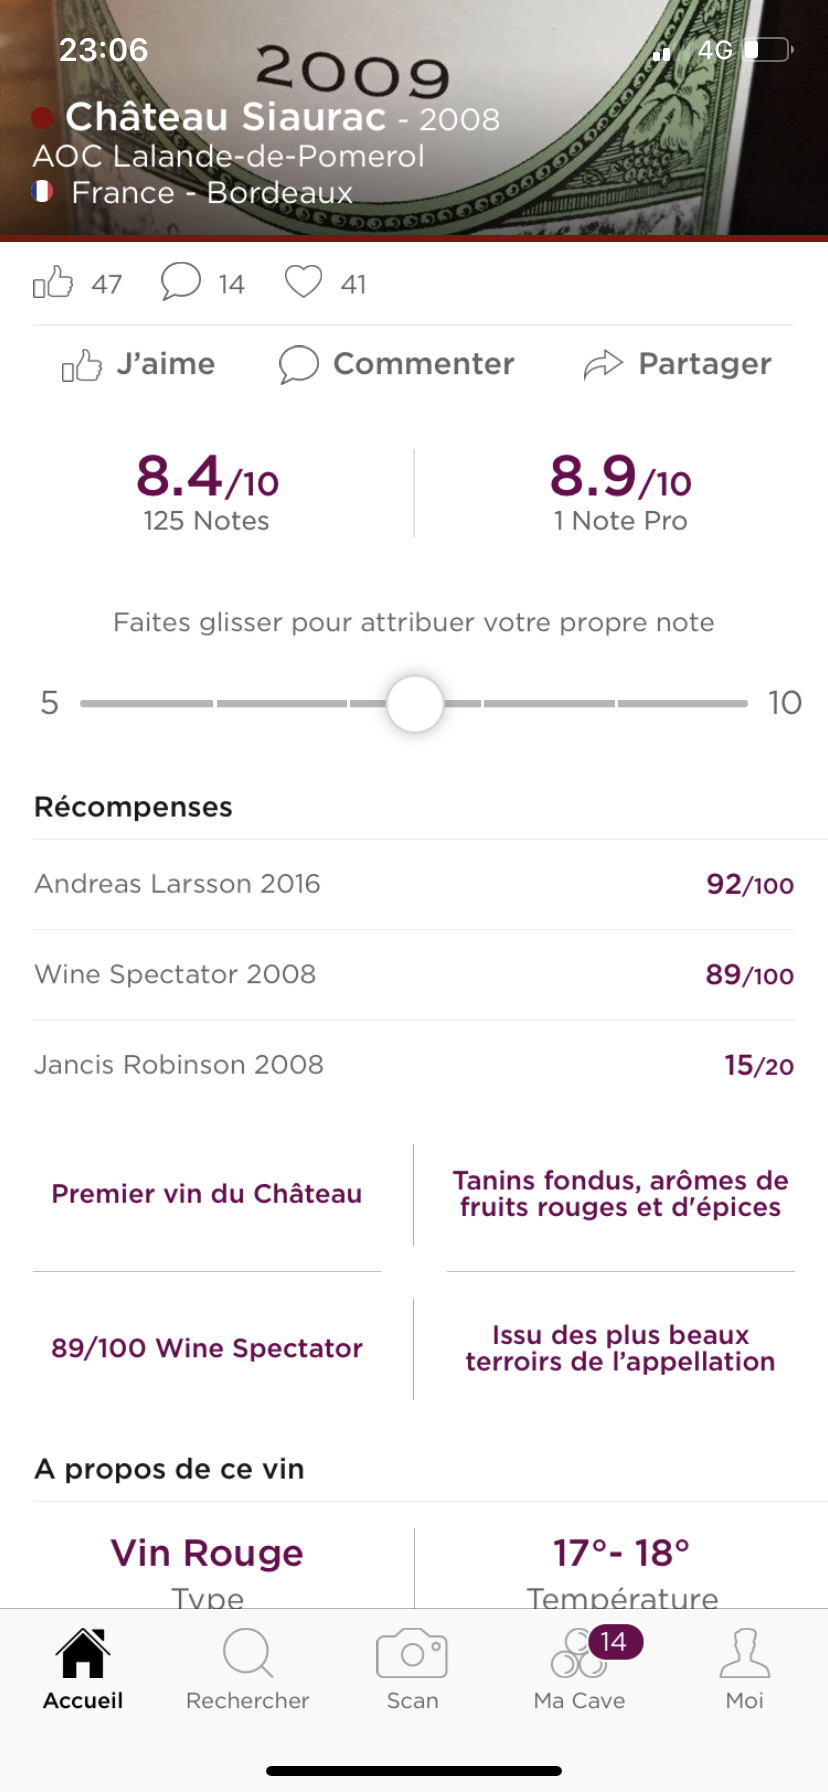Viewport: 828px width, 1792px height.
Task: Tap the 89/100 Wine Spectator tag
Action: click(x=207, y=1348)
